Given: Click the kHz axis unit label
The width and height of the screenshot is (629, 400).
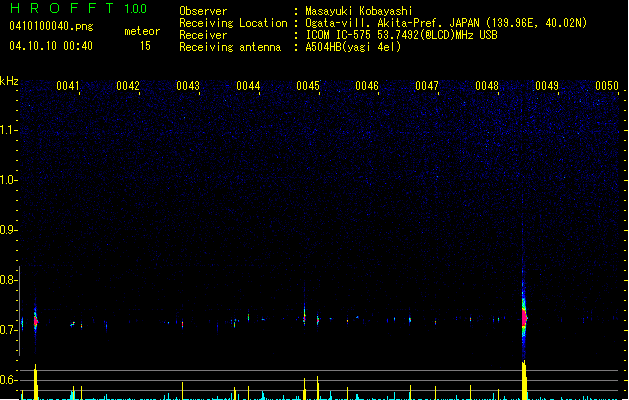Looking at the screenshot, I should click(9, 81).
